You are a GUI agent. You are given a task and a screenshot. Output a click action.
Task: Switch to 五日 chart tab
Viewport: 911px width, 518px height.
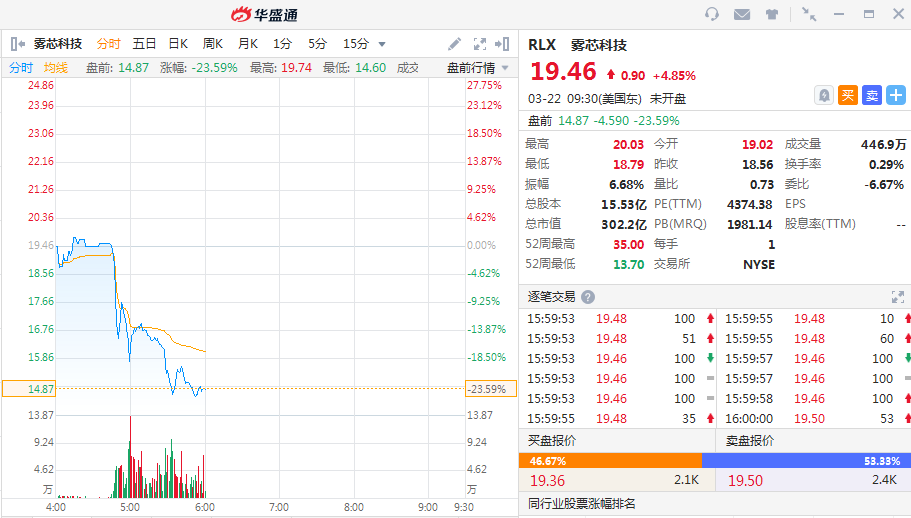(144, 44)
